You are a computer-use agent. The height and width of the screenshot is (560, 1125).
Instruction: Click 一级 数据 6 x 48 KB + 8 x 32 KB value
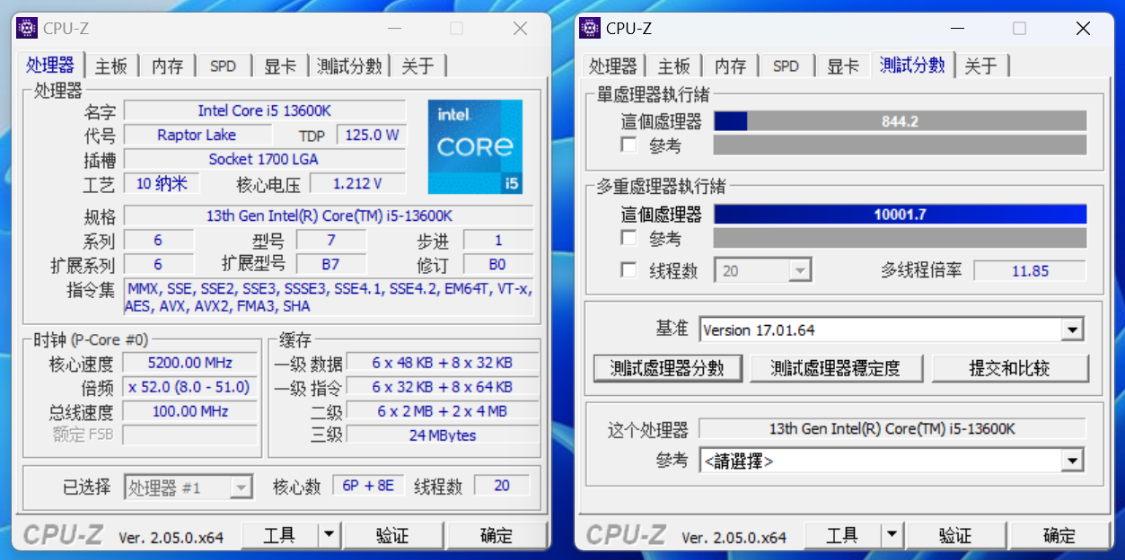443,363
